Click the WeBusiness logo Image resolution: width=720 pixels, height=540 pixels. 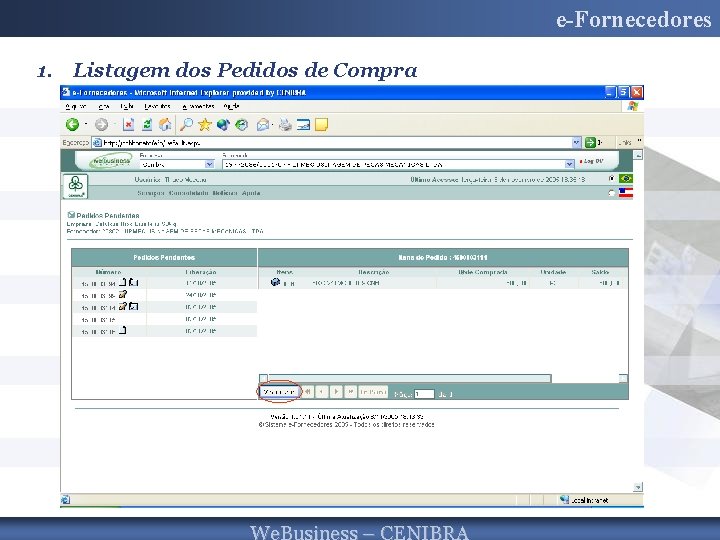110,161
